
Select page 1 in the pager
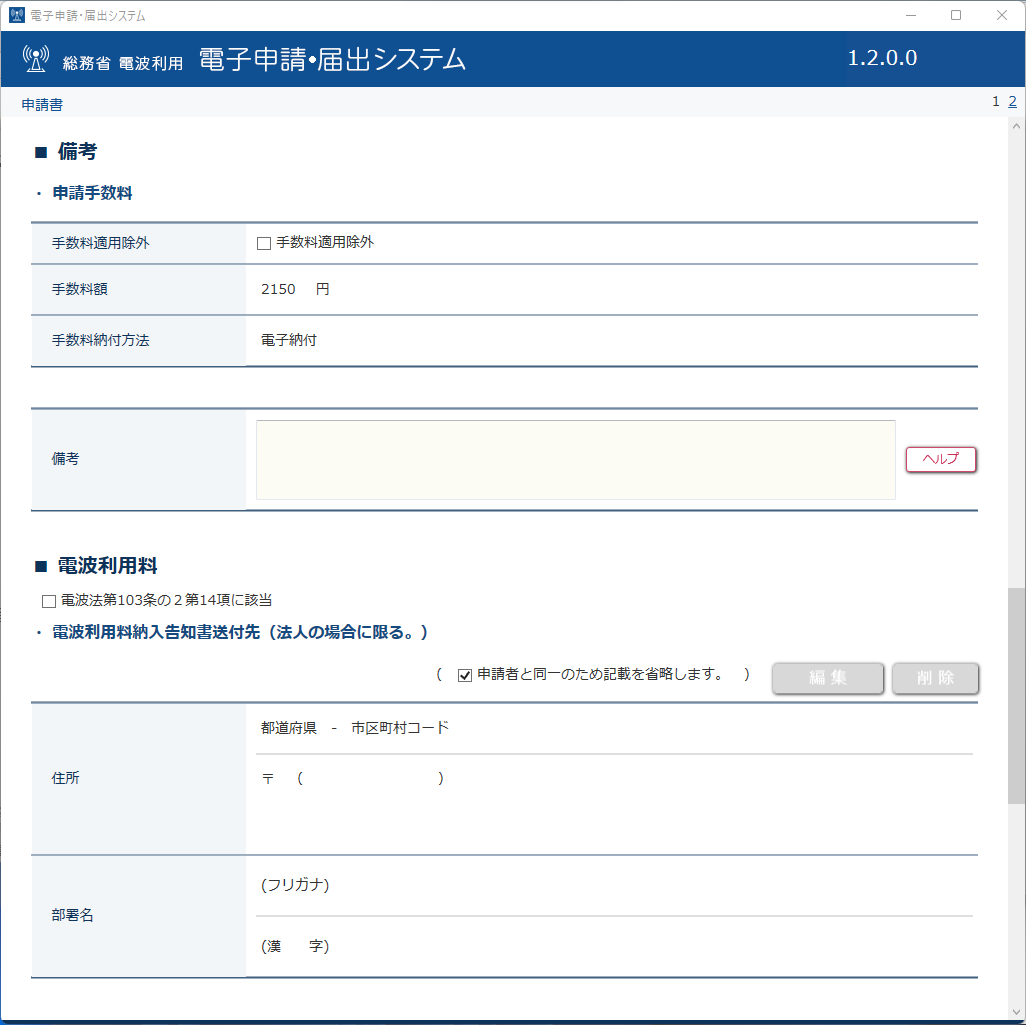[996, 101]
